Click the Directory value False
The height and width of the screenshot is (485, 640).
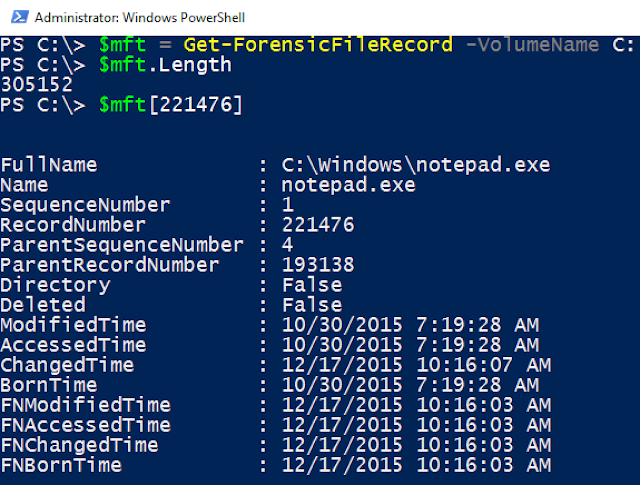(x=312, y=285)
